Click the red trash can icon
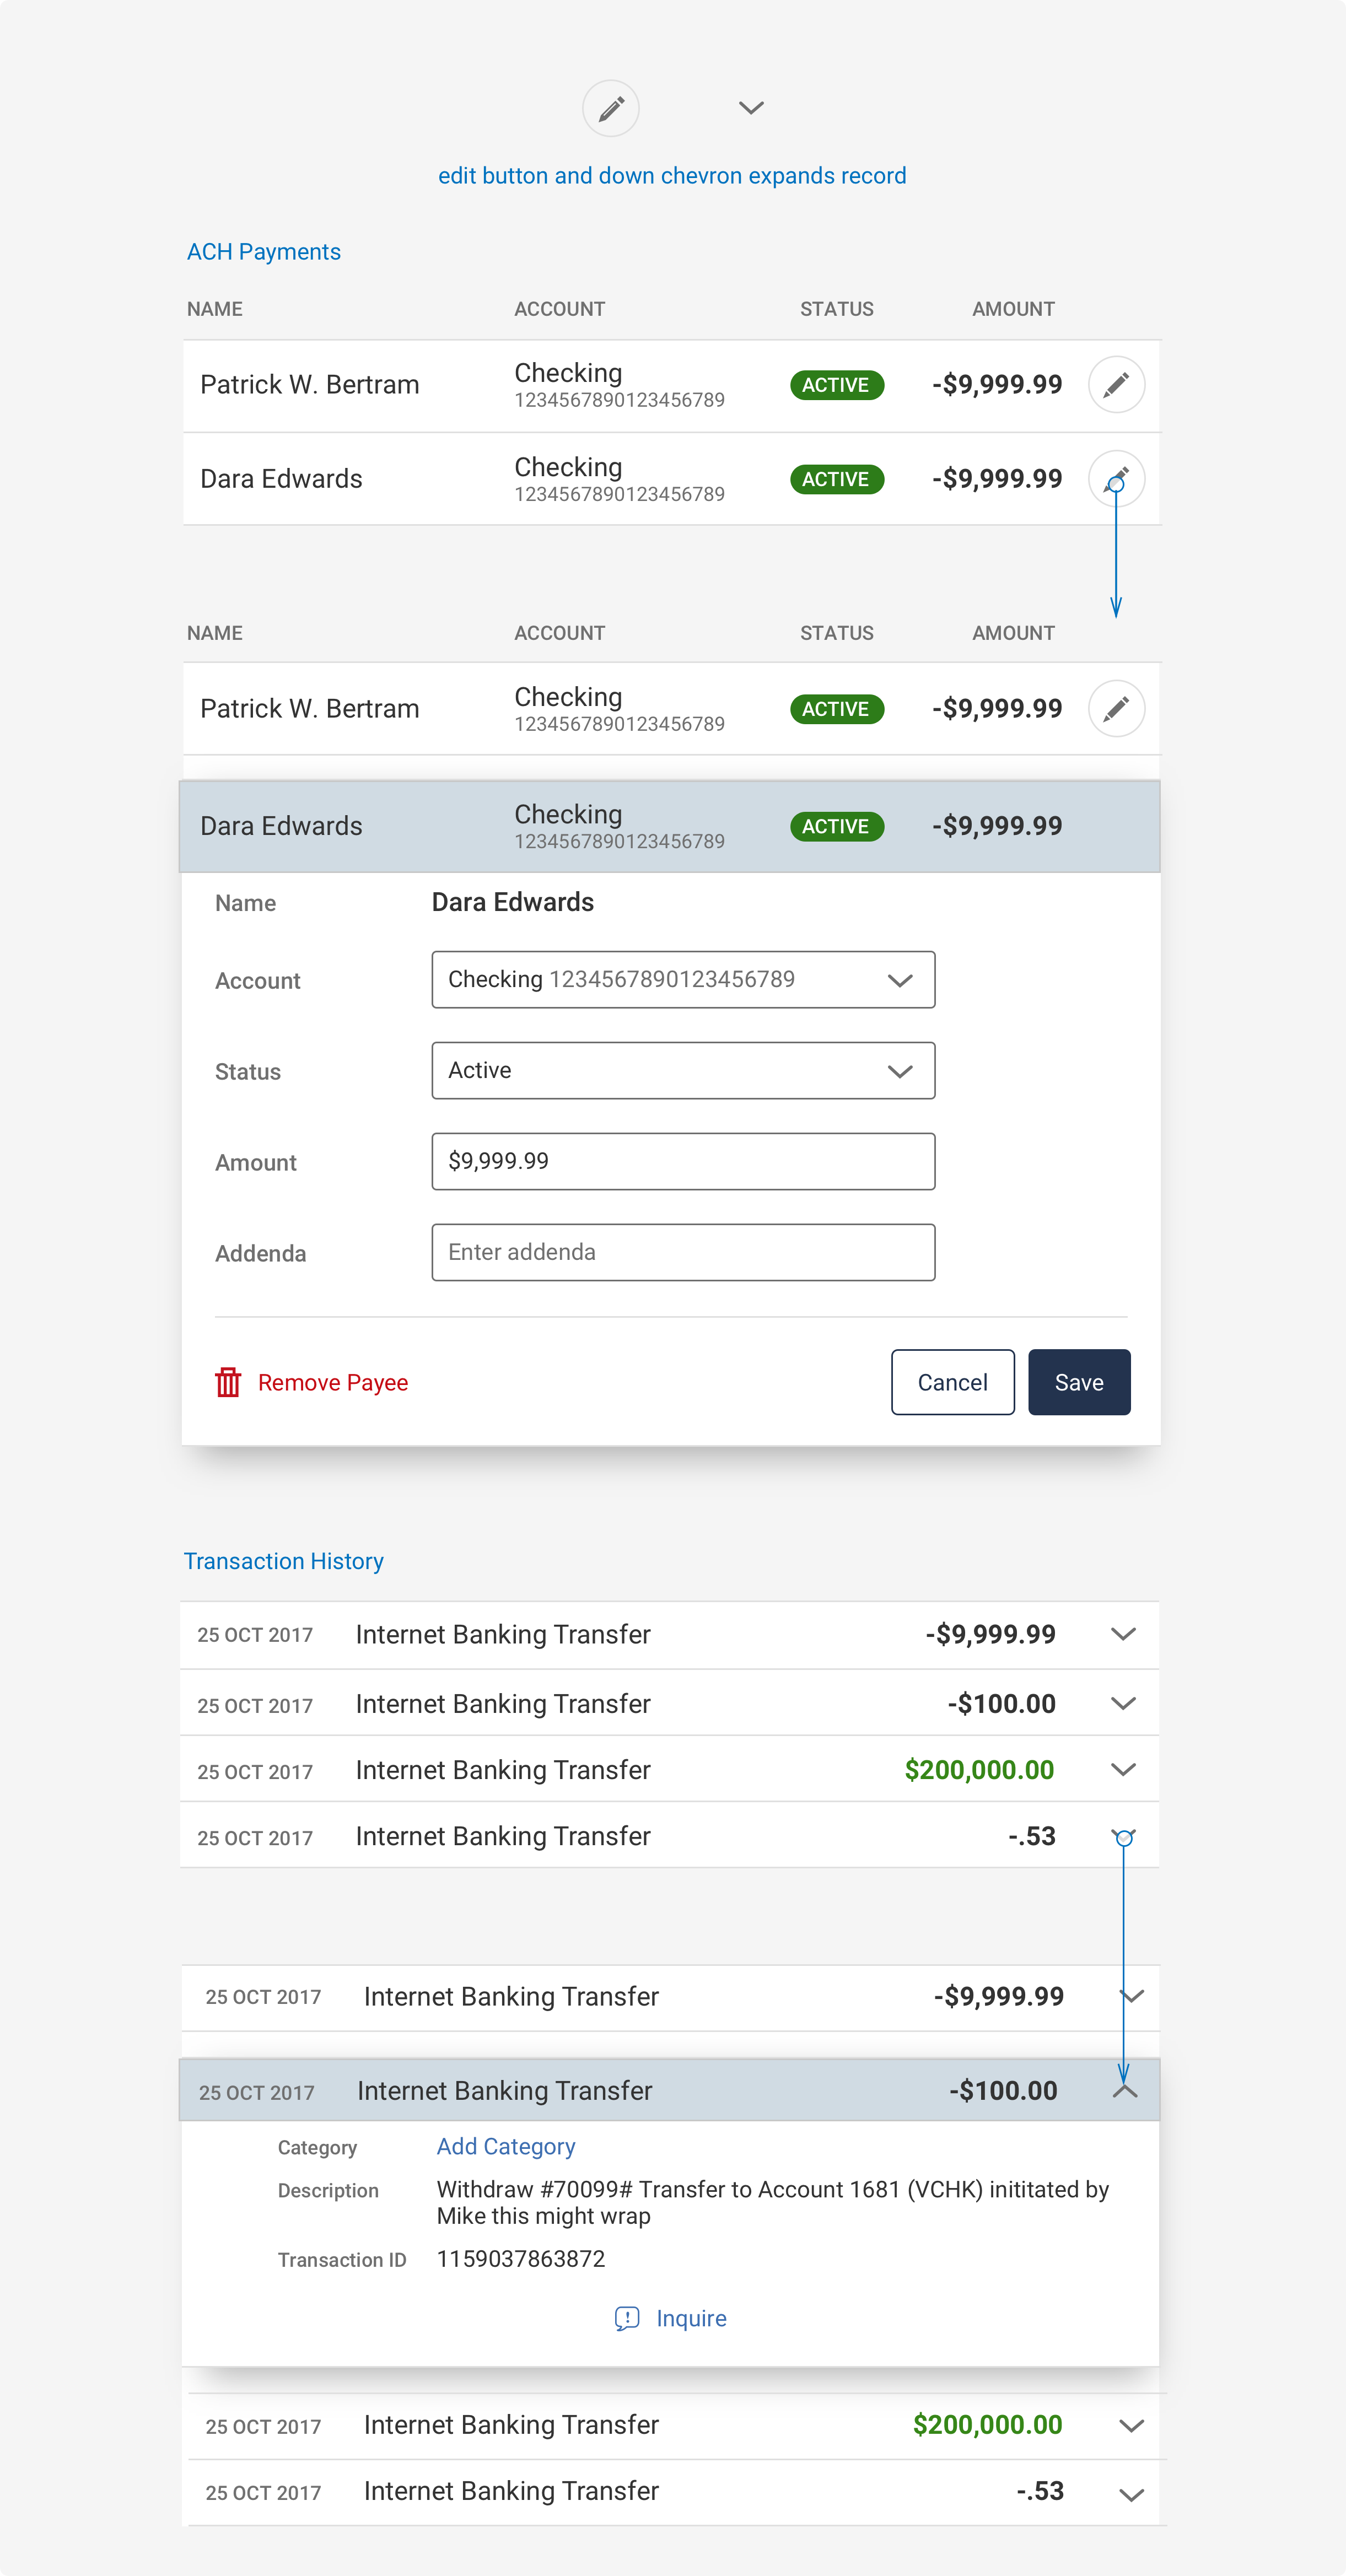Screen dimensions: 1346x2576 click(x=228, y=1382)
